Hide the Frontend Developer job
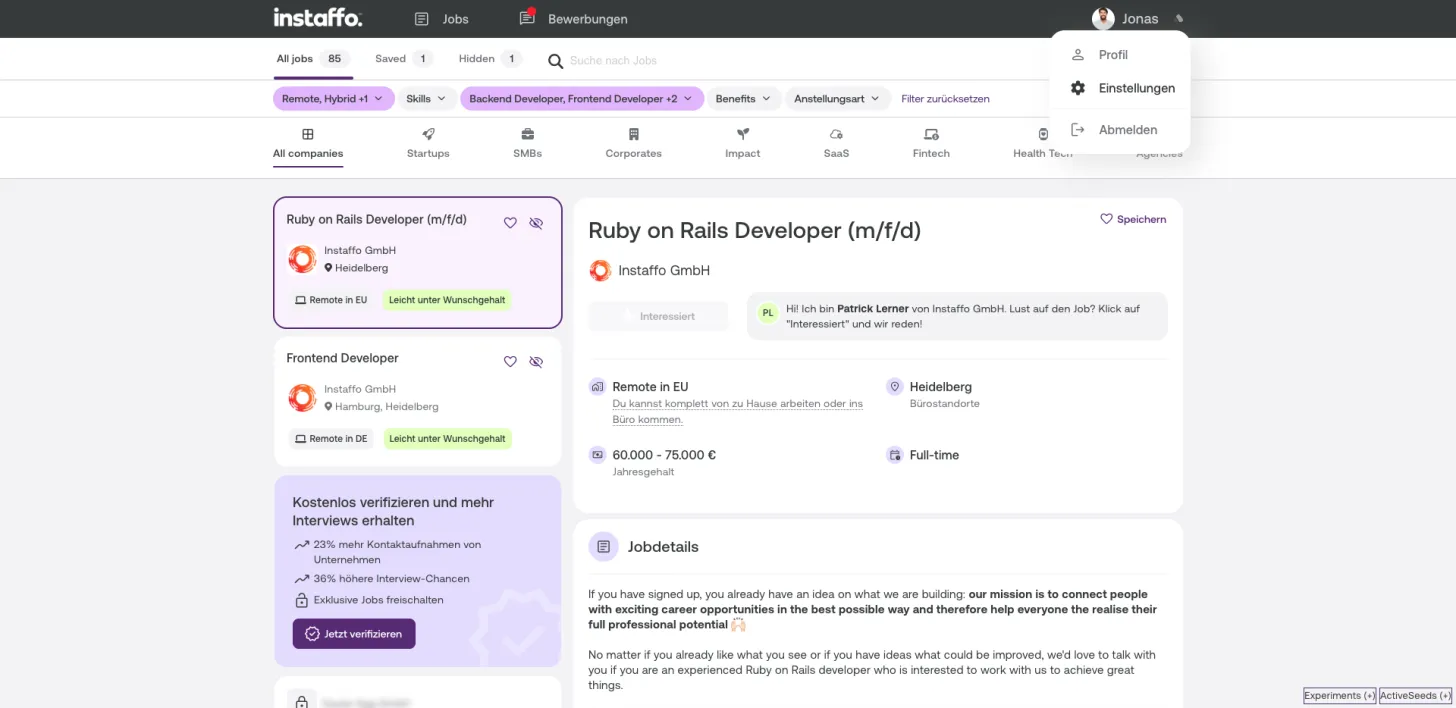The image size is (1456, 708). pos(536,362)
